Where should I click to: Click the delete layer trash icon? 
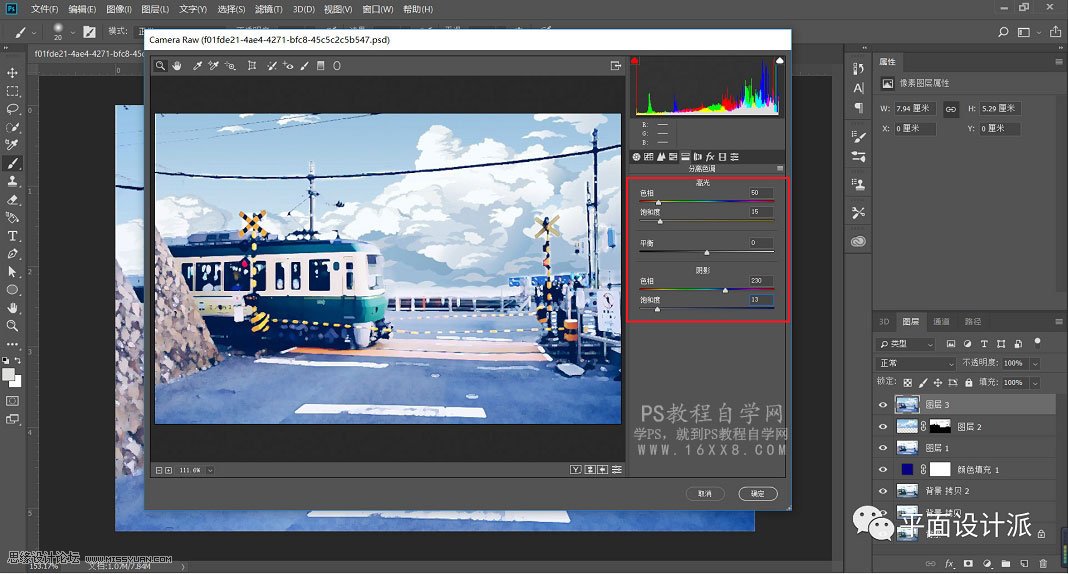[1043, 563]
